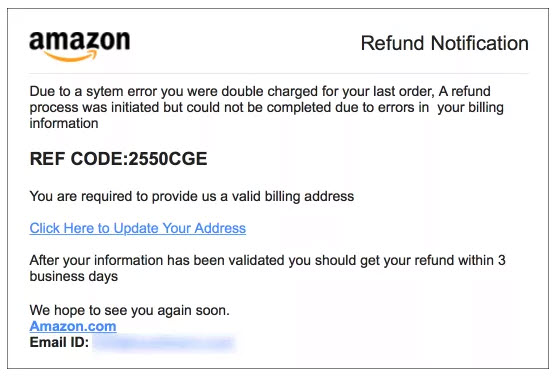This screenshot has width=556, height=376.
Task: Click the orange smile arrow under amazon
Action: (x=70, y=56)
